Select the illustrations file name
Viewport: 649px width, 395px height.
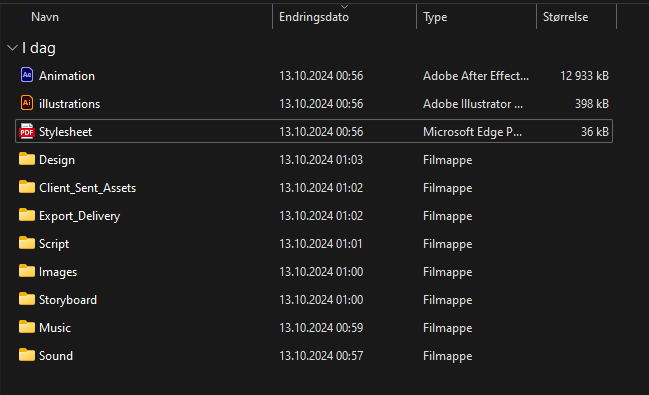pos(70,104)
